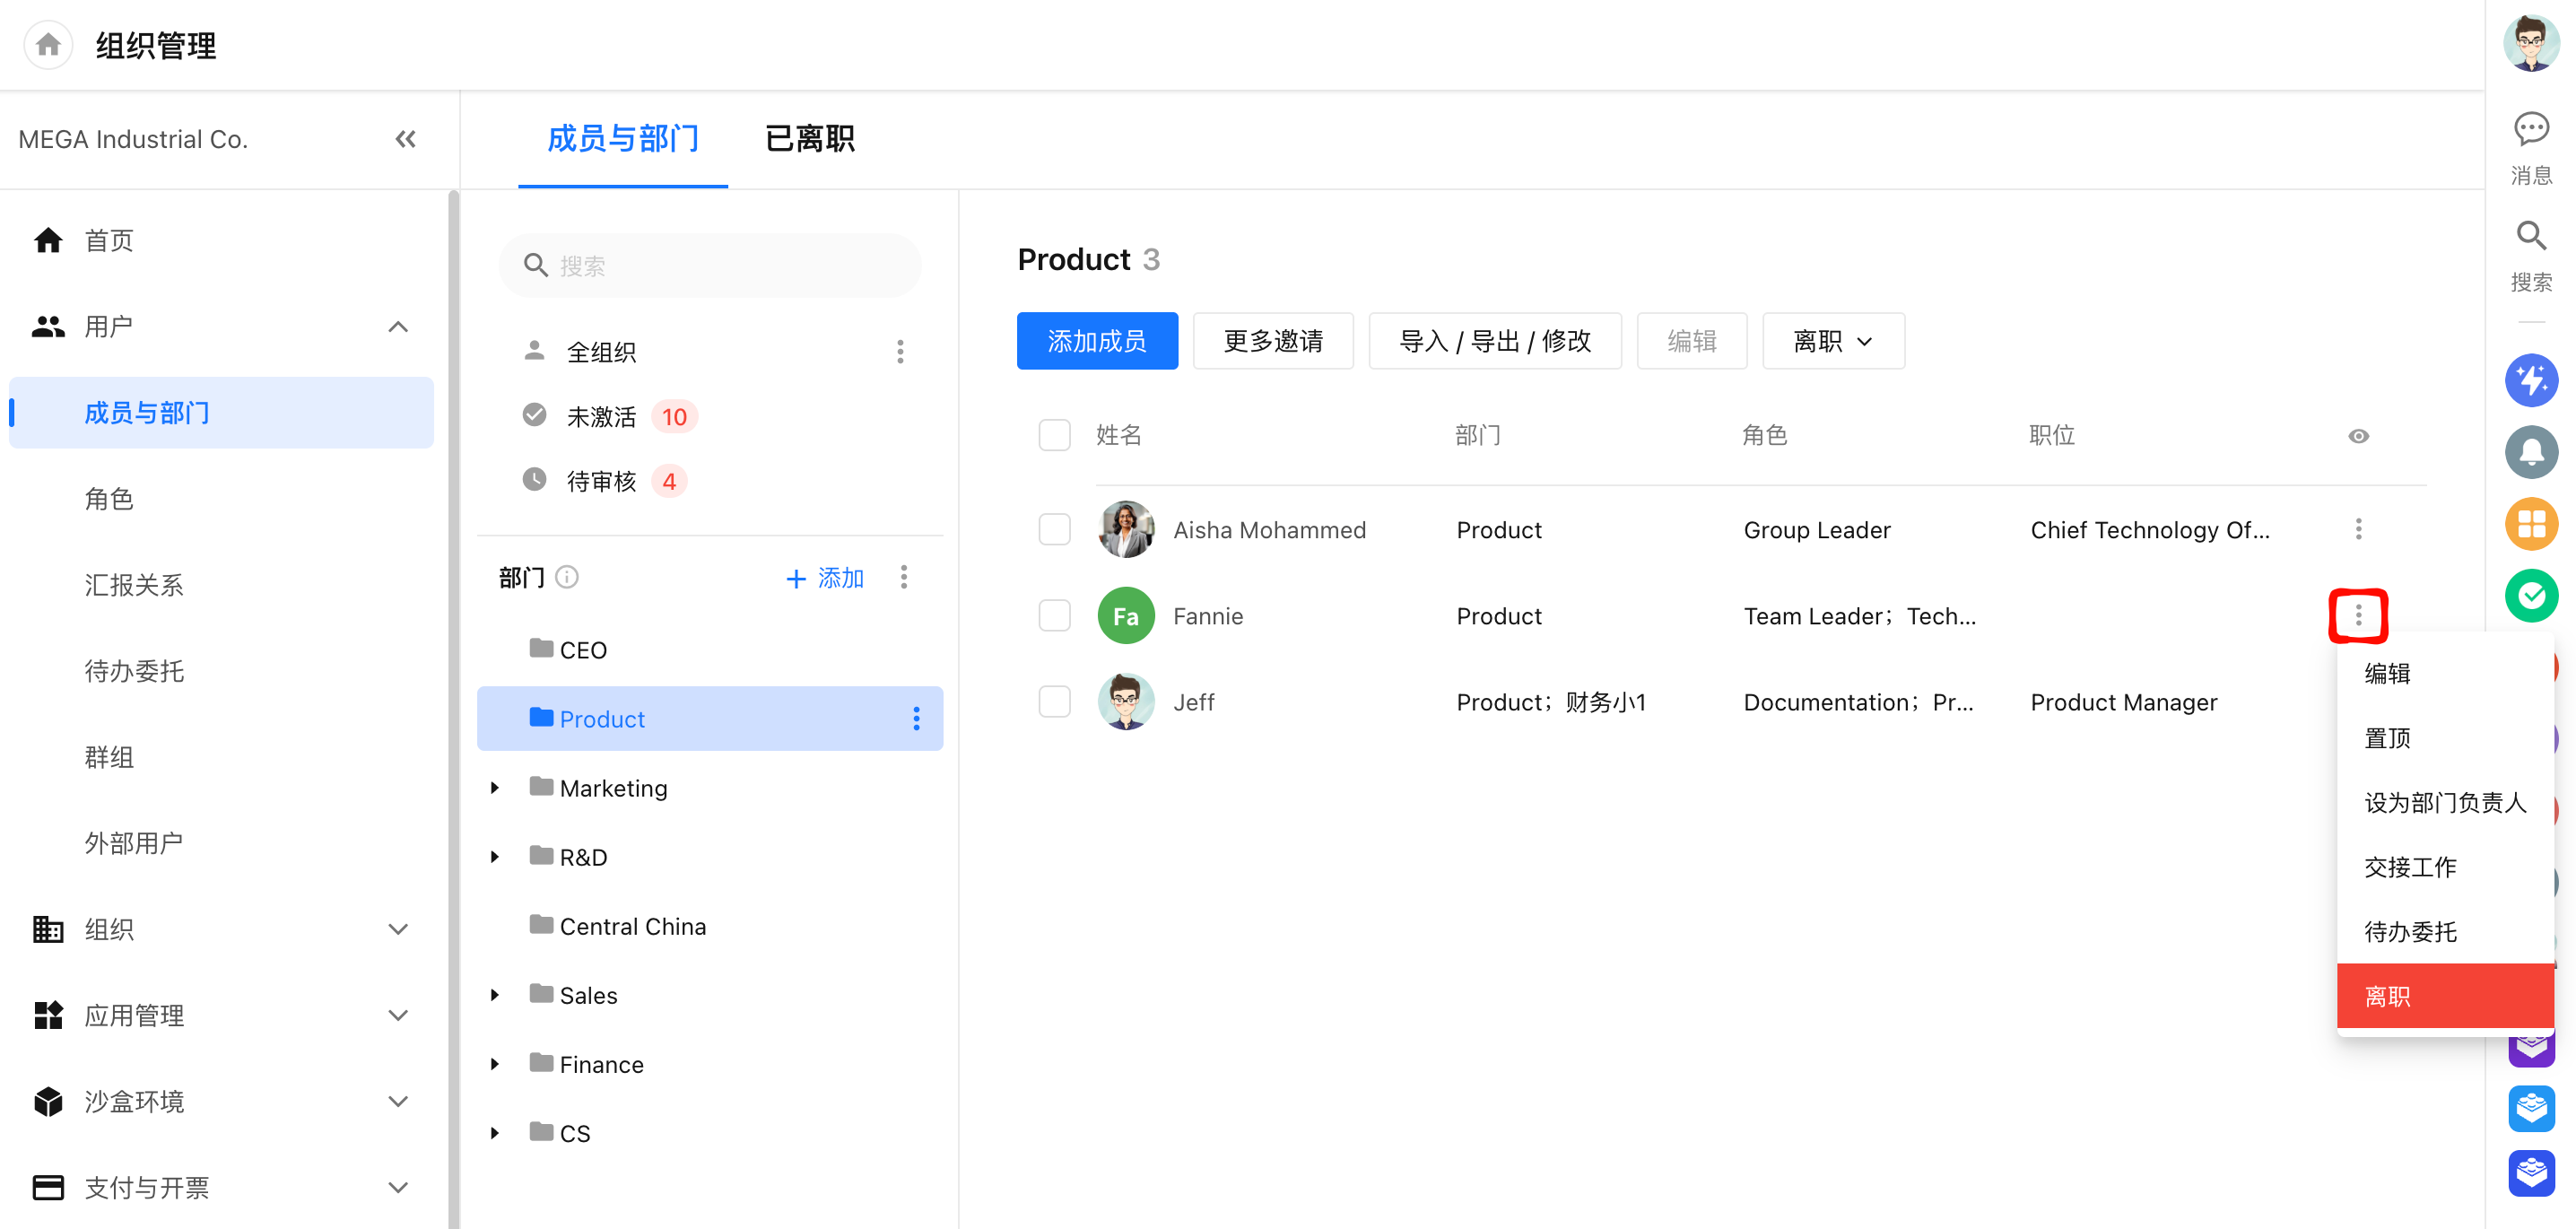Open three-dot menu next to 全组织

(900, 351)
